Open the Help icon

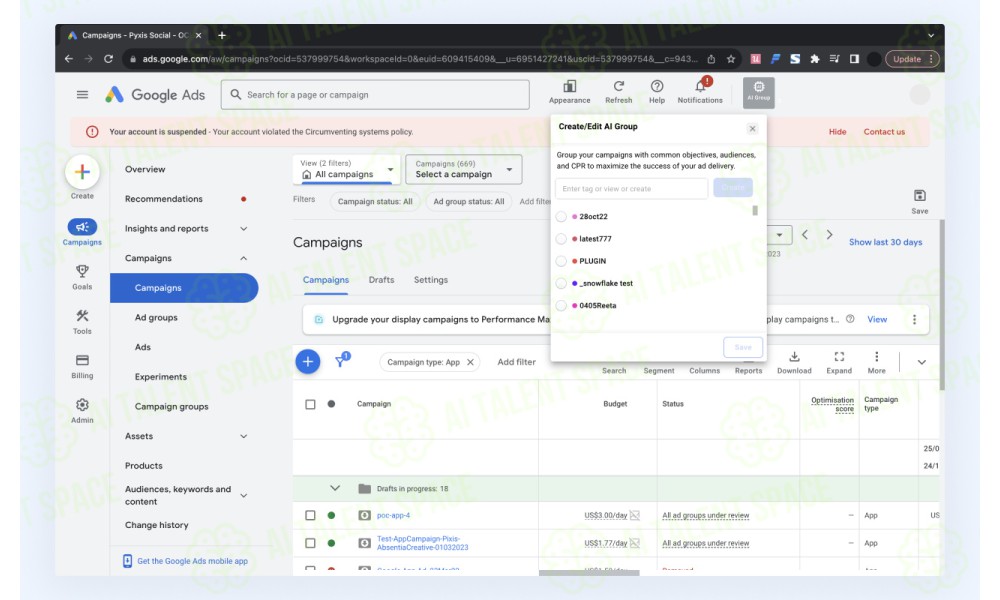(657, 87)
